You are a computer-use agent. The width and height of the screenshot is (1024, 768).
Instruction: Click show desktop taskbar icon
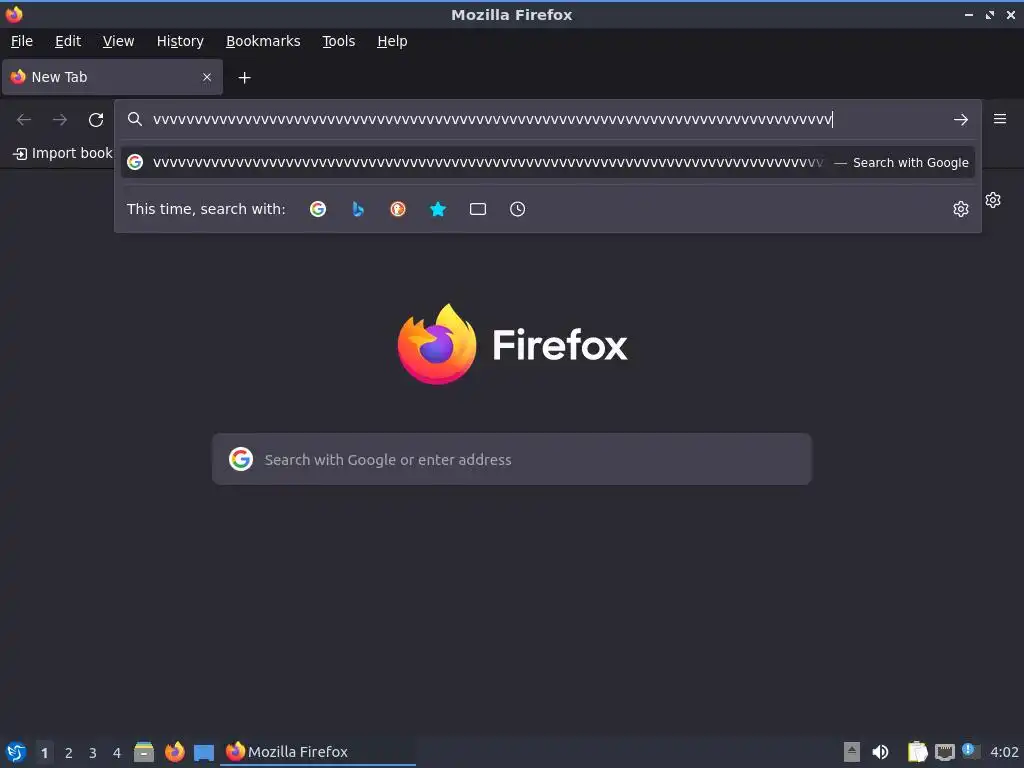204,752
